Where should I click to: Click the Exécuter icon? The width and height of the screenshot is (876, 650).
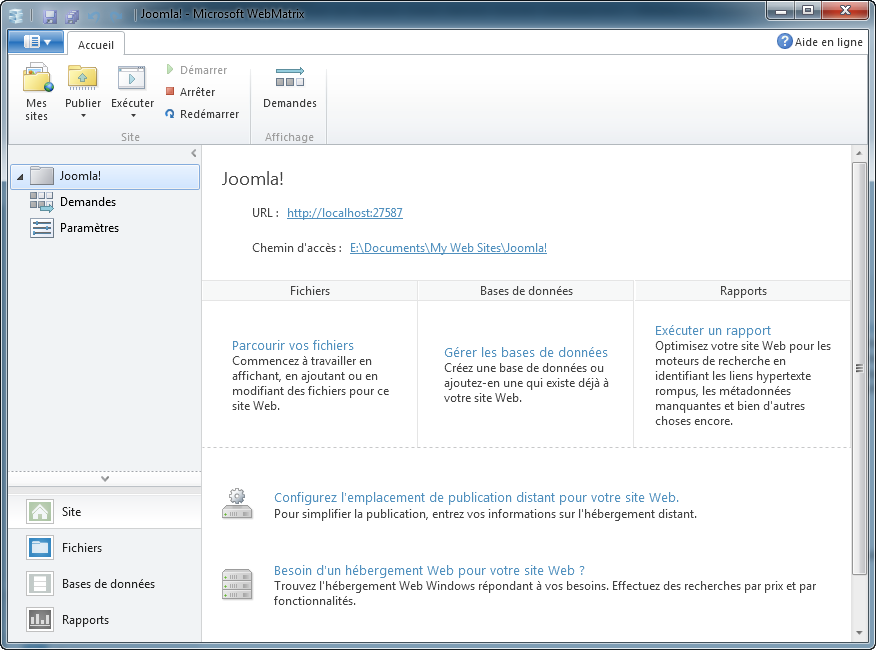click(132, 80)
